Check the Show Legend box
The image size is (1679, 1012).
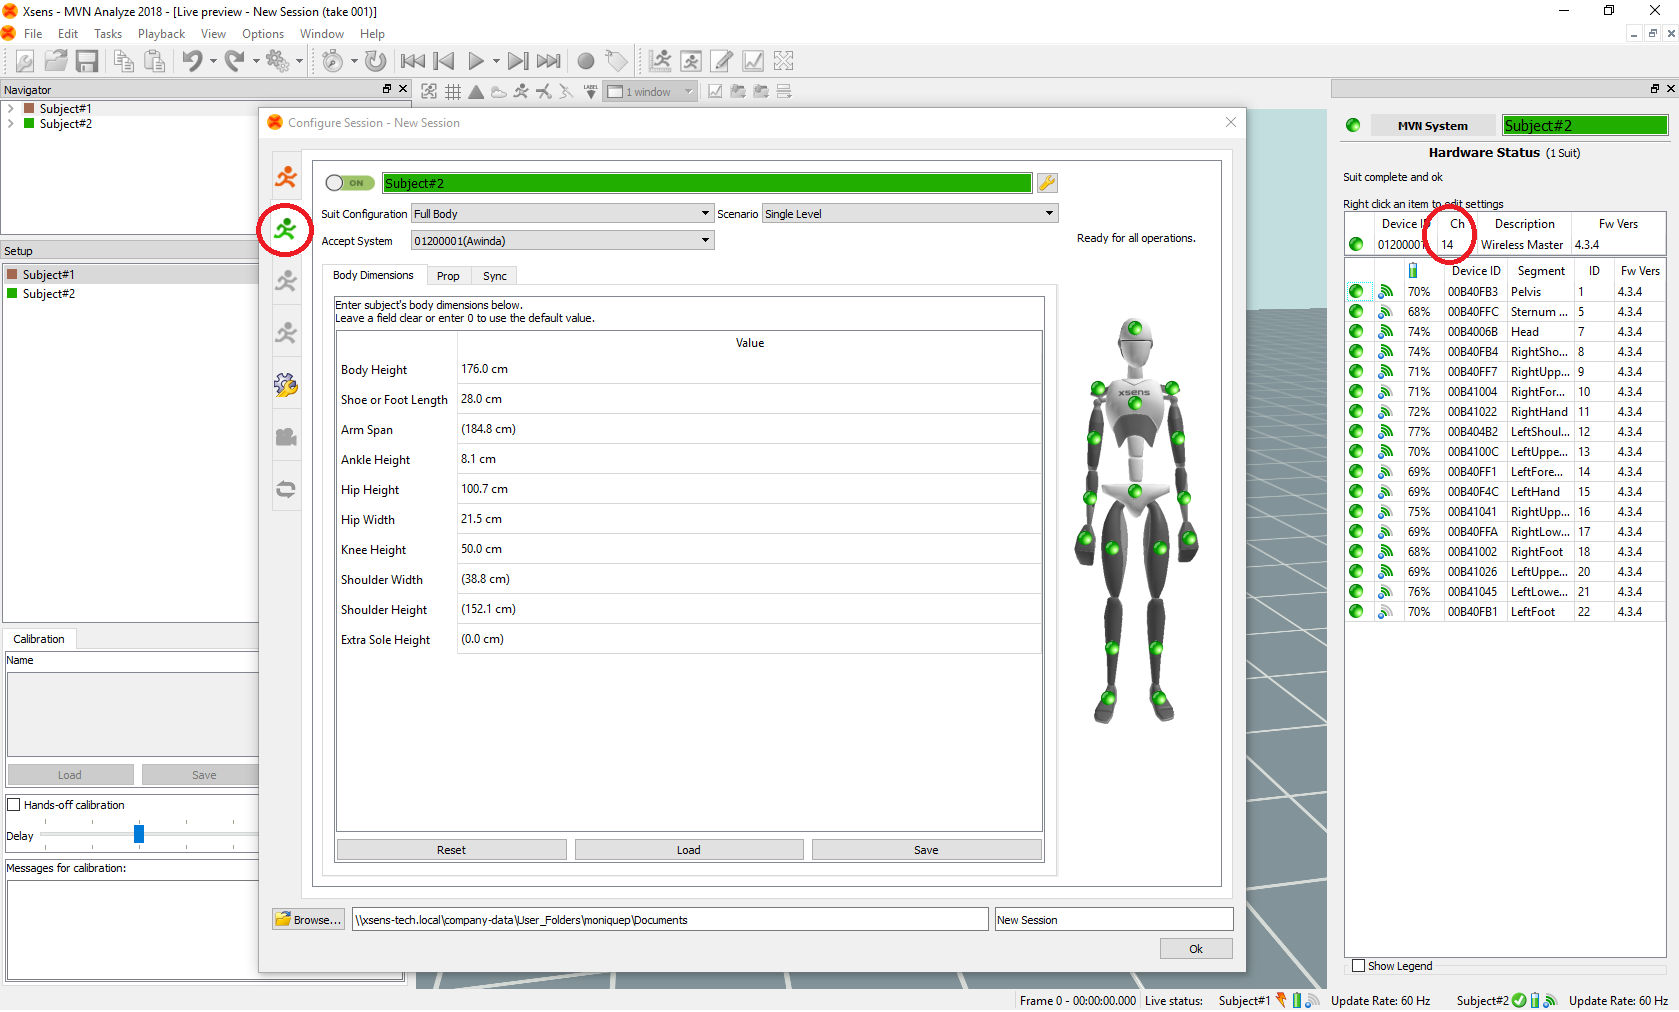[1358, 966]
